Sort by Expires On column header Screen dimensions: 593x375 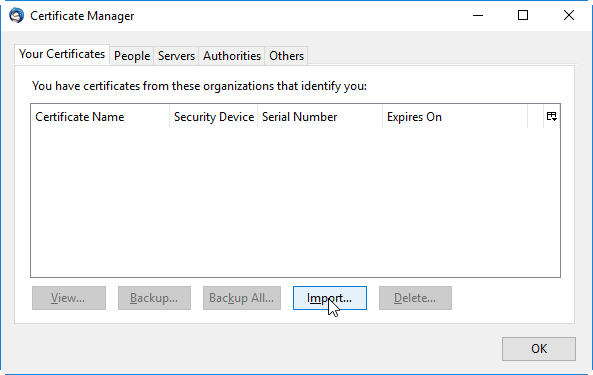tap(455, 117)
